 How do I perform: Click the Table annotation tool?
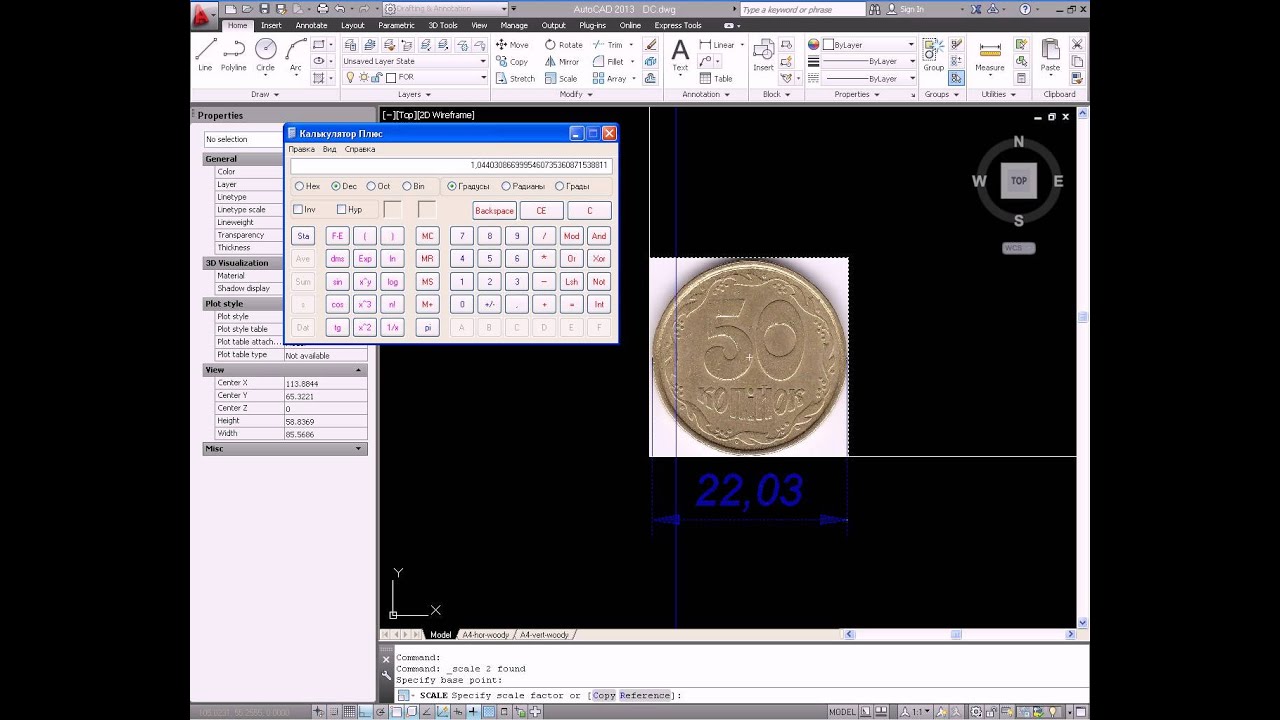point(716,78)
